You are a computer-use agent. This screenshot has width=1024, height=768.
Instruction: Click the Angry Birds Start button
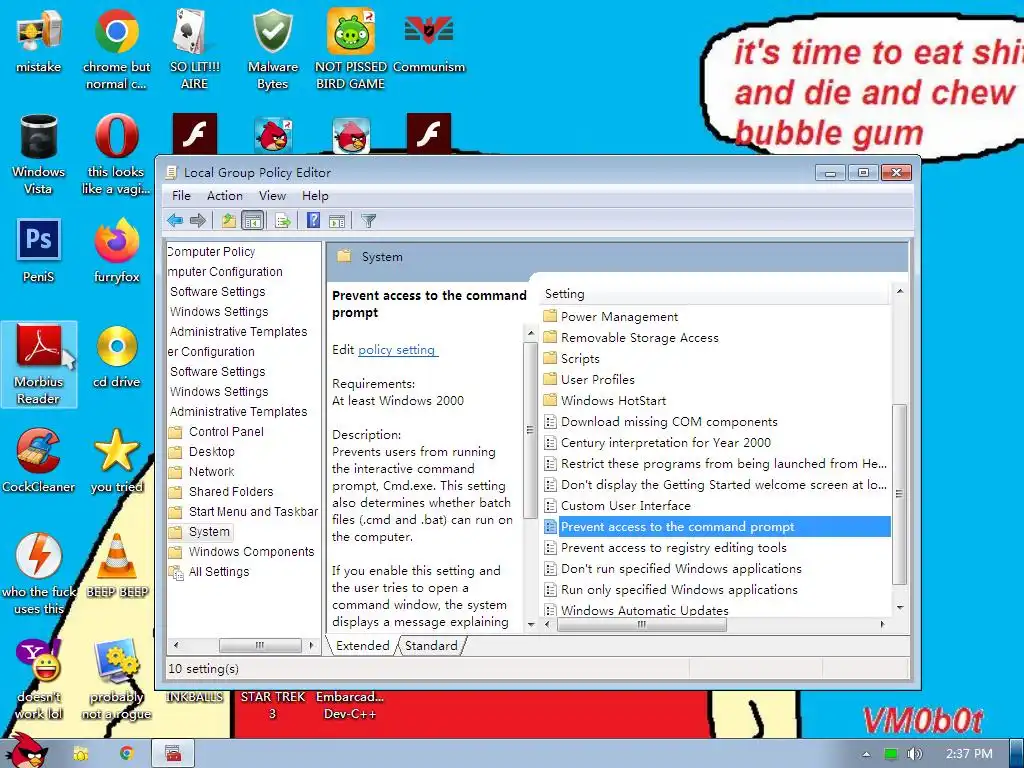[x=25, y=750]
